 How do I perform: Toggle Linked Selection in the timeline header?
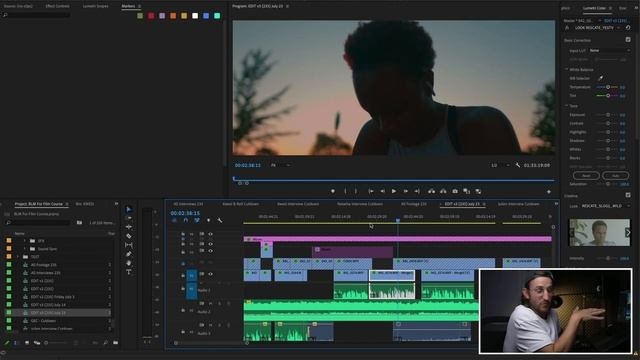[197, 220]
